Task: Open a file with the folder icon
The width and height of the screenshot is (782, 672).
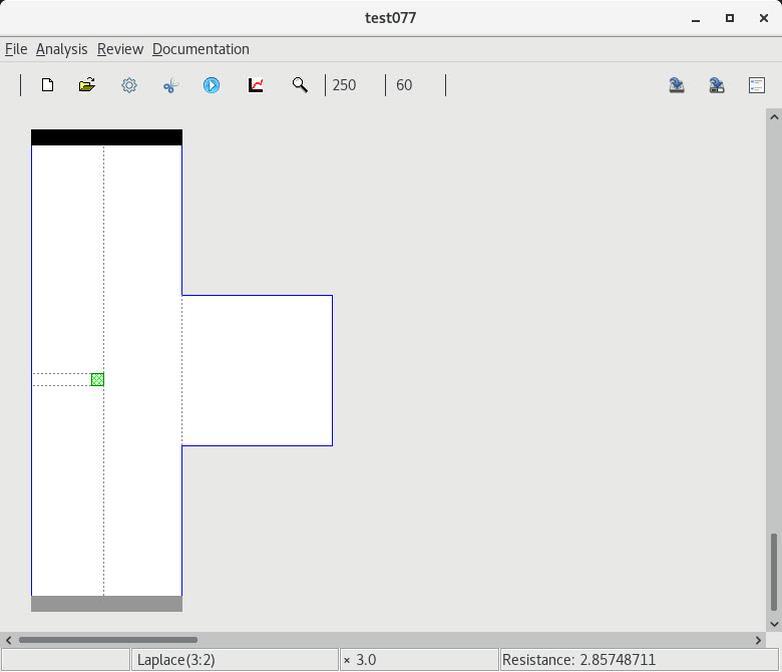Action: tap(87, 85)
